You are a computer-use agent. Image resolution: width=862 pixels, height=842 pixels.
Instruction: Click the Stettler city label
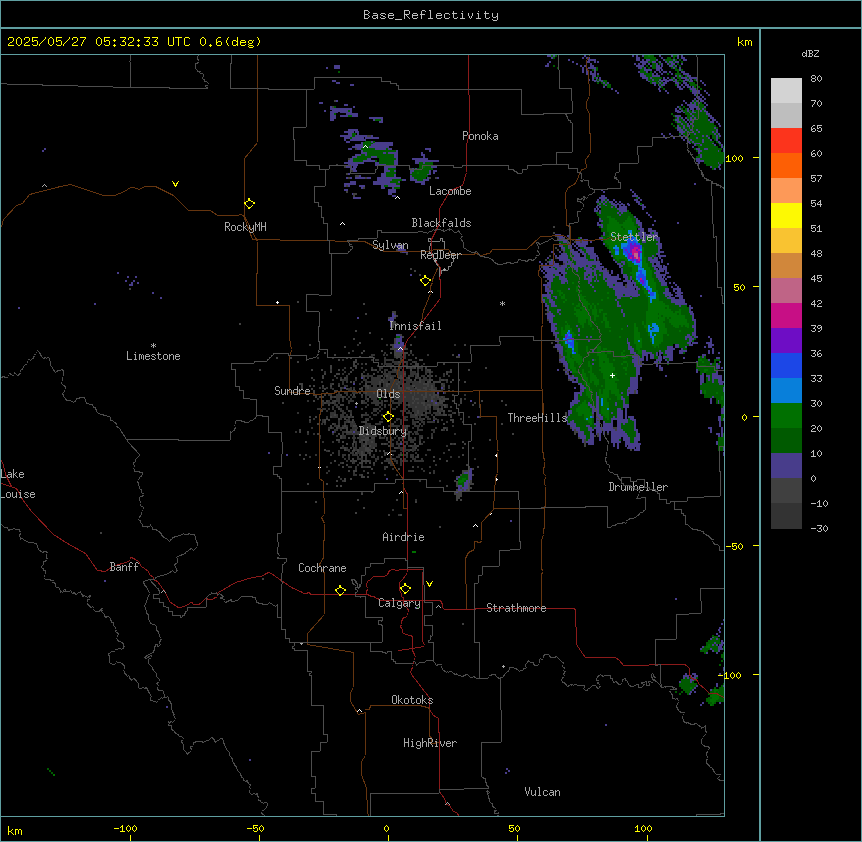634,237
